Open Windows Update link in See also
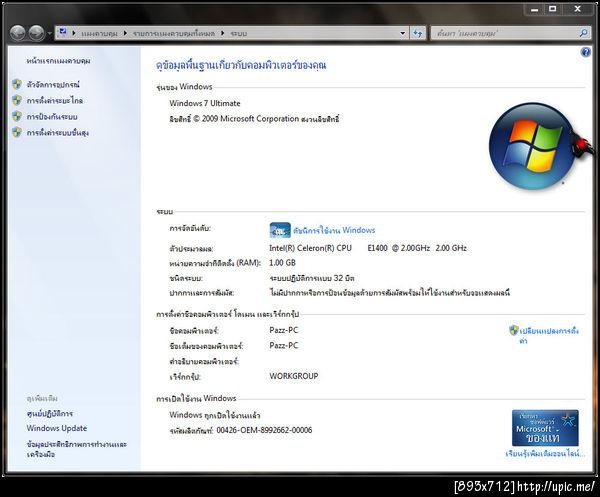This screenshot has width=600, height=497. (57, 428)
